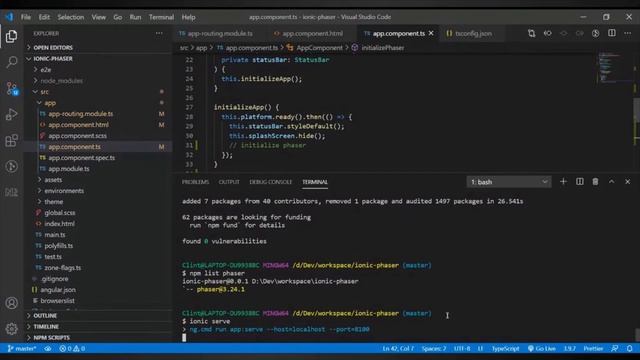Switch to the Debug Console tab
640x360 pixels.
pyautogui.click(x=271, y=182)
